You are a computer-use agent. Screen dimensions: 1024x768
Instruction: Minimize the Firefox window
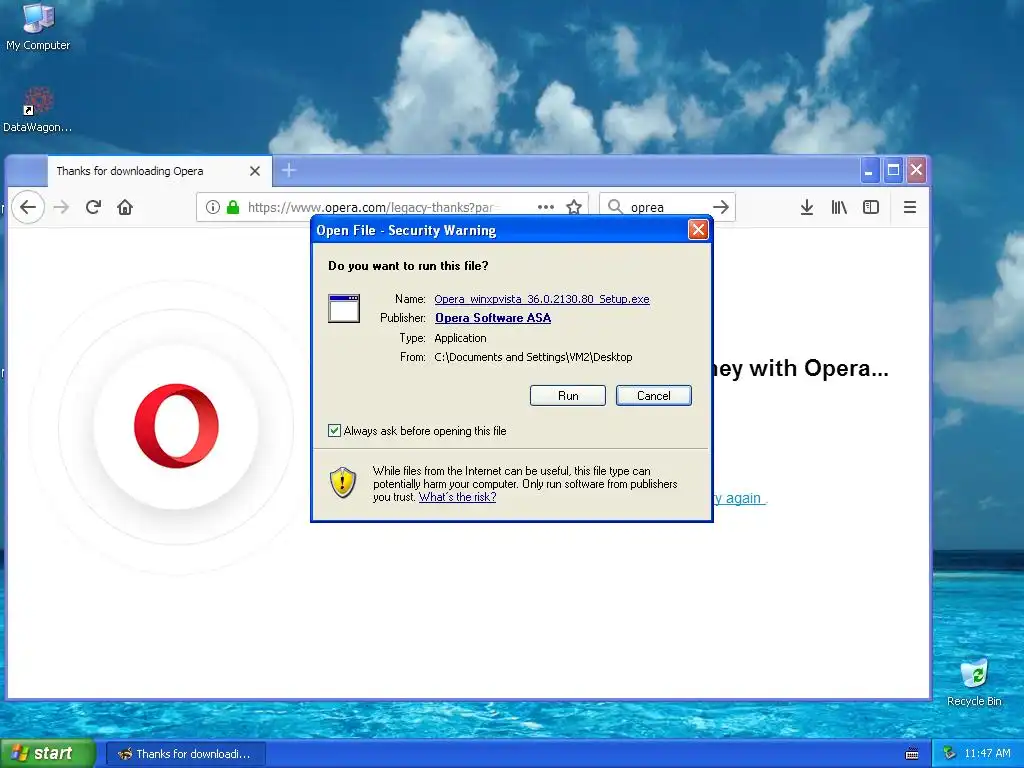[x=869, y=171]
